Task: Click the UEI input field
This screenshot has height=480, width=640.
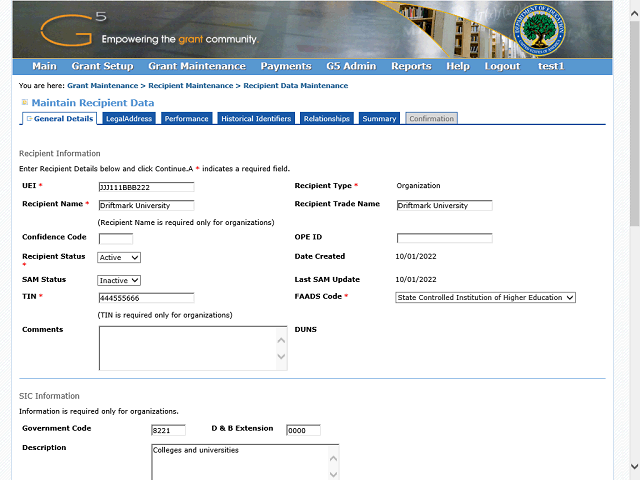Action: click(147, 187)
